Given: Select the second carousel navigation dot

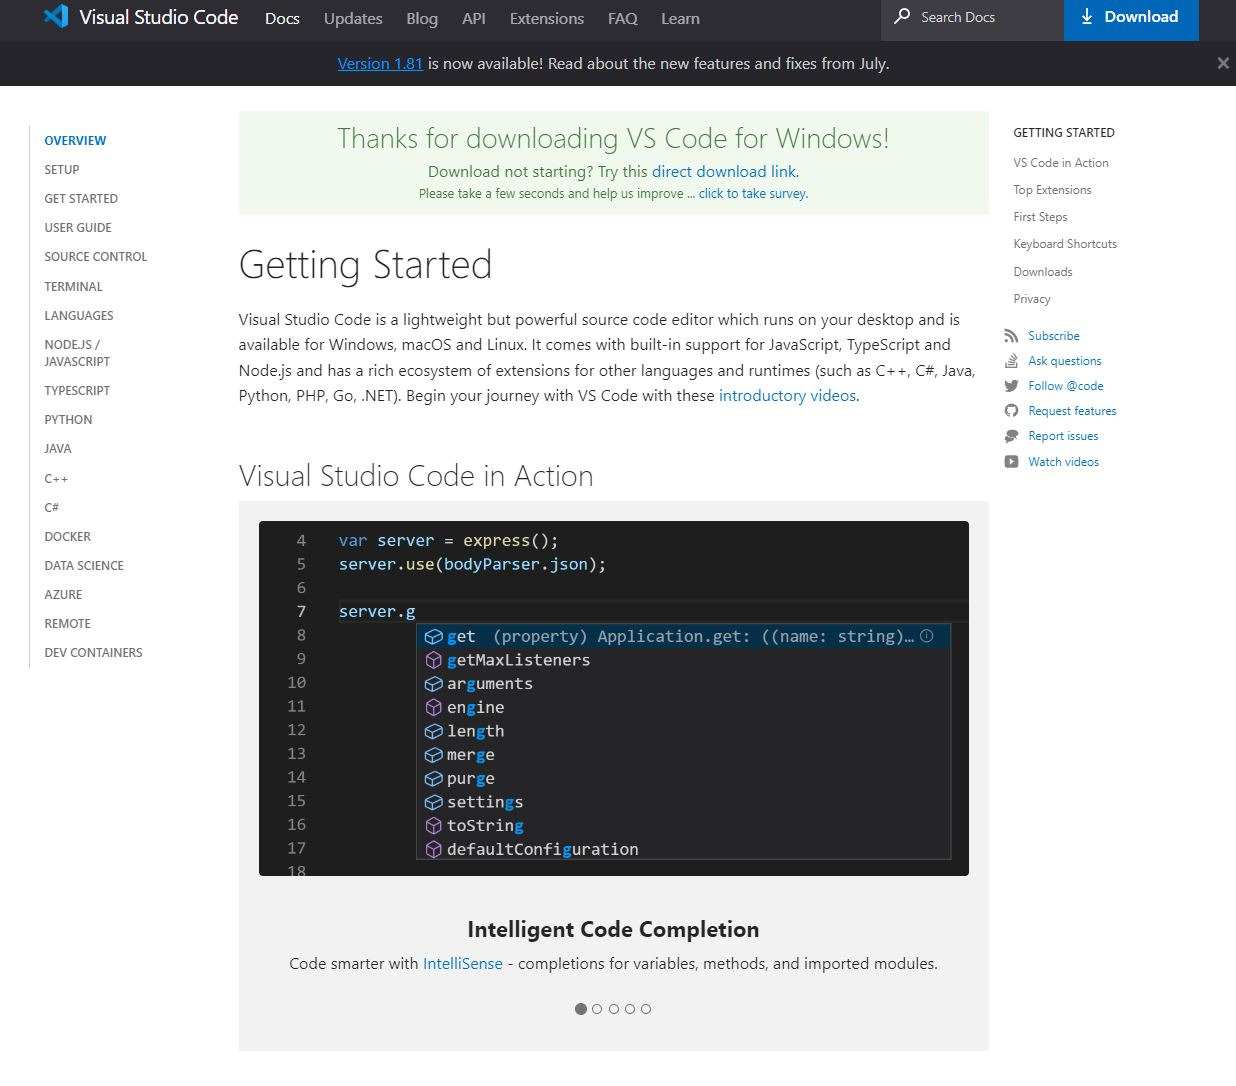Looking at the screenshot, I should (597, 1009).
